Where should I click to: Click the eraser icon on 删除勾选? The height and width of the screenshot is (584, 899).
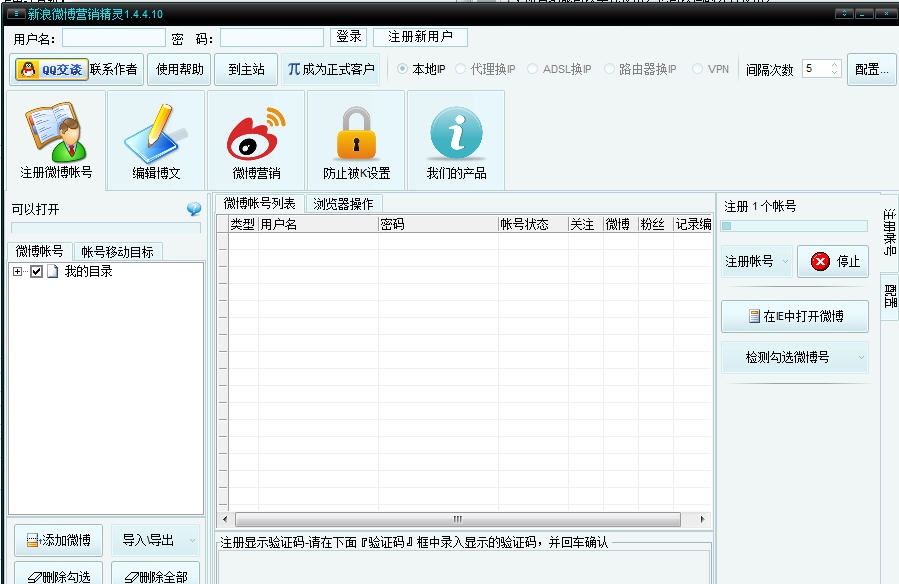tap(34, 577)
